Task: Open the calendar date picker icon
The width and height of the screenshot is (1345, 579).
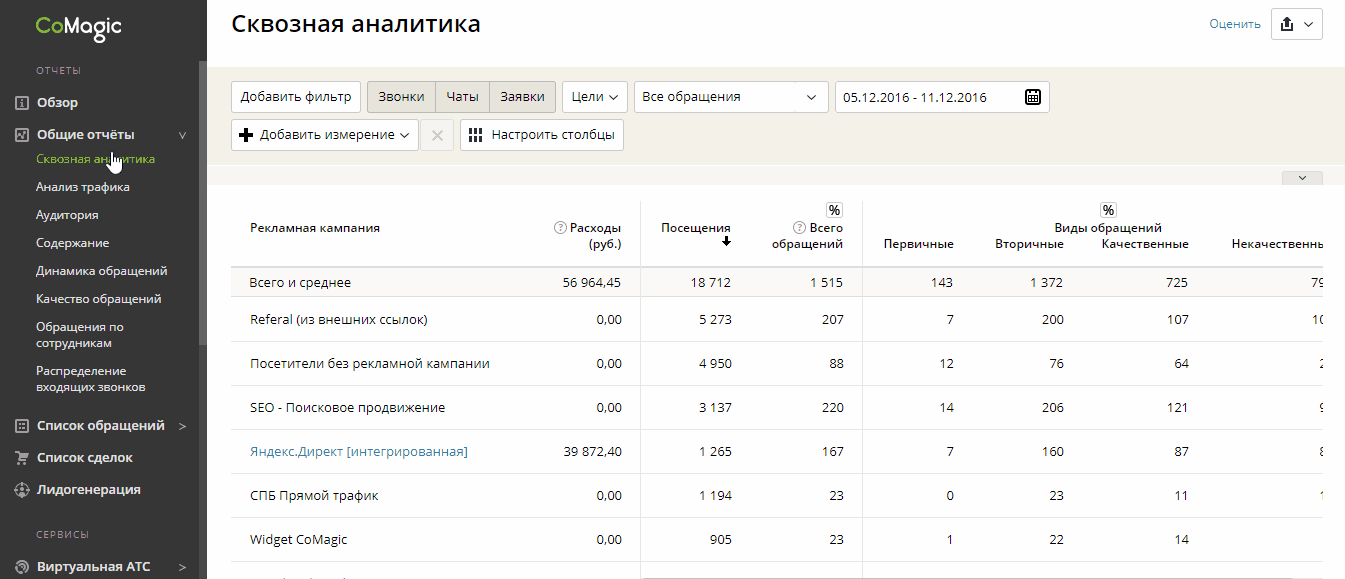Action: 1033,97
